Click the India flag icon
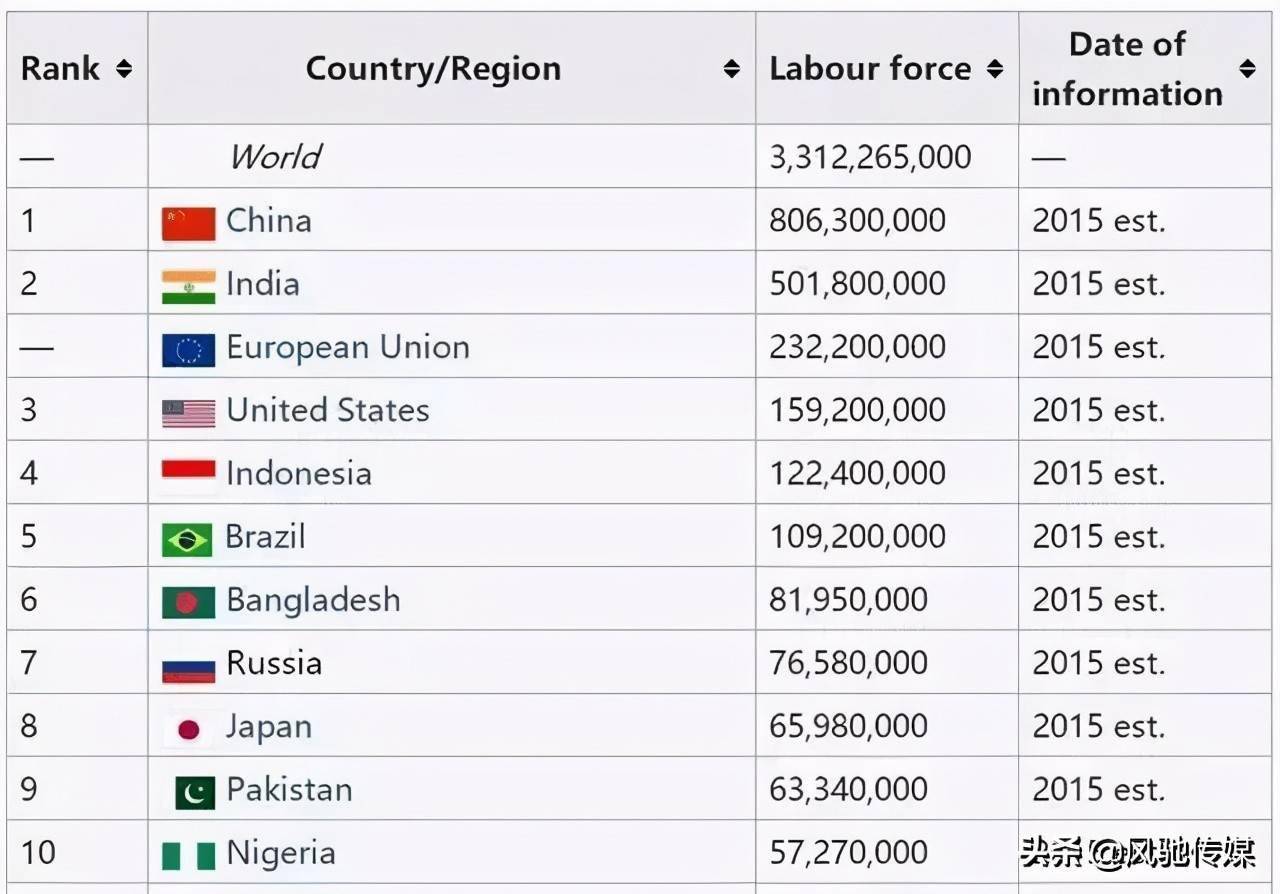The width and height of the screenshot is (1280, 894). click(x=188, y=286)
